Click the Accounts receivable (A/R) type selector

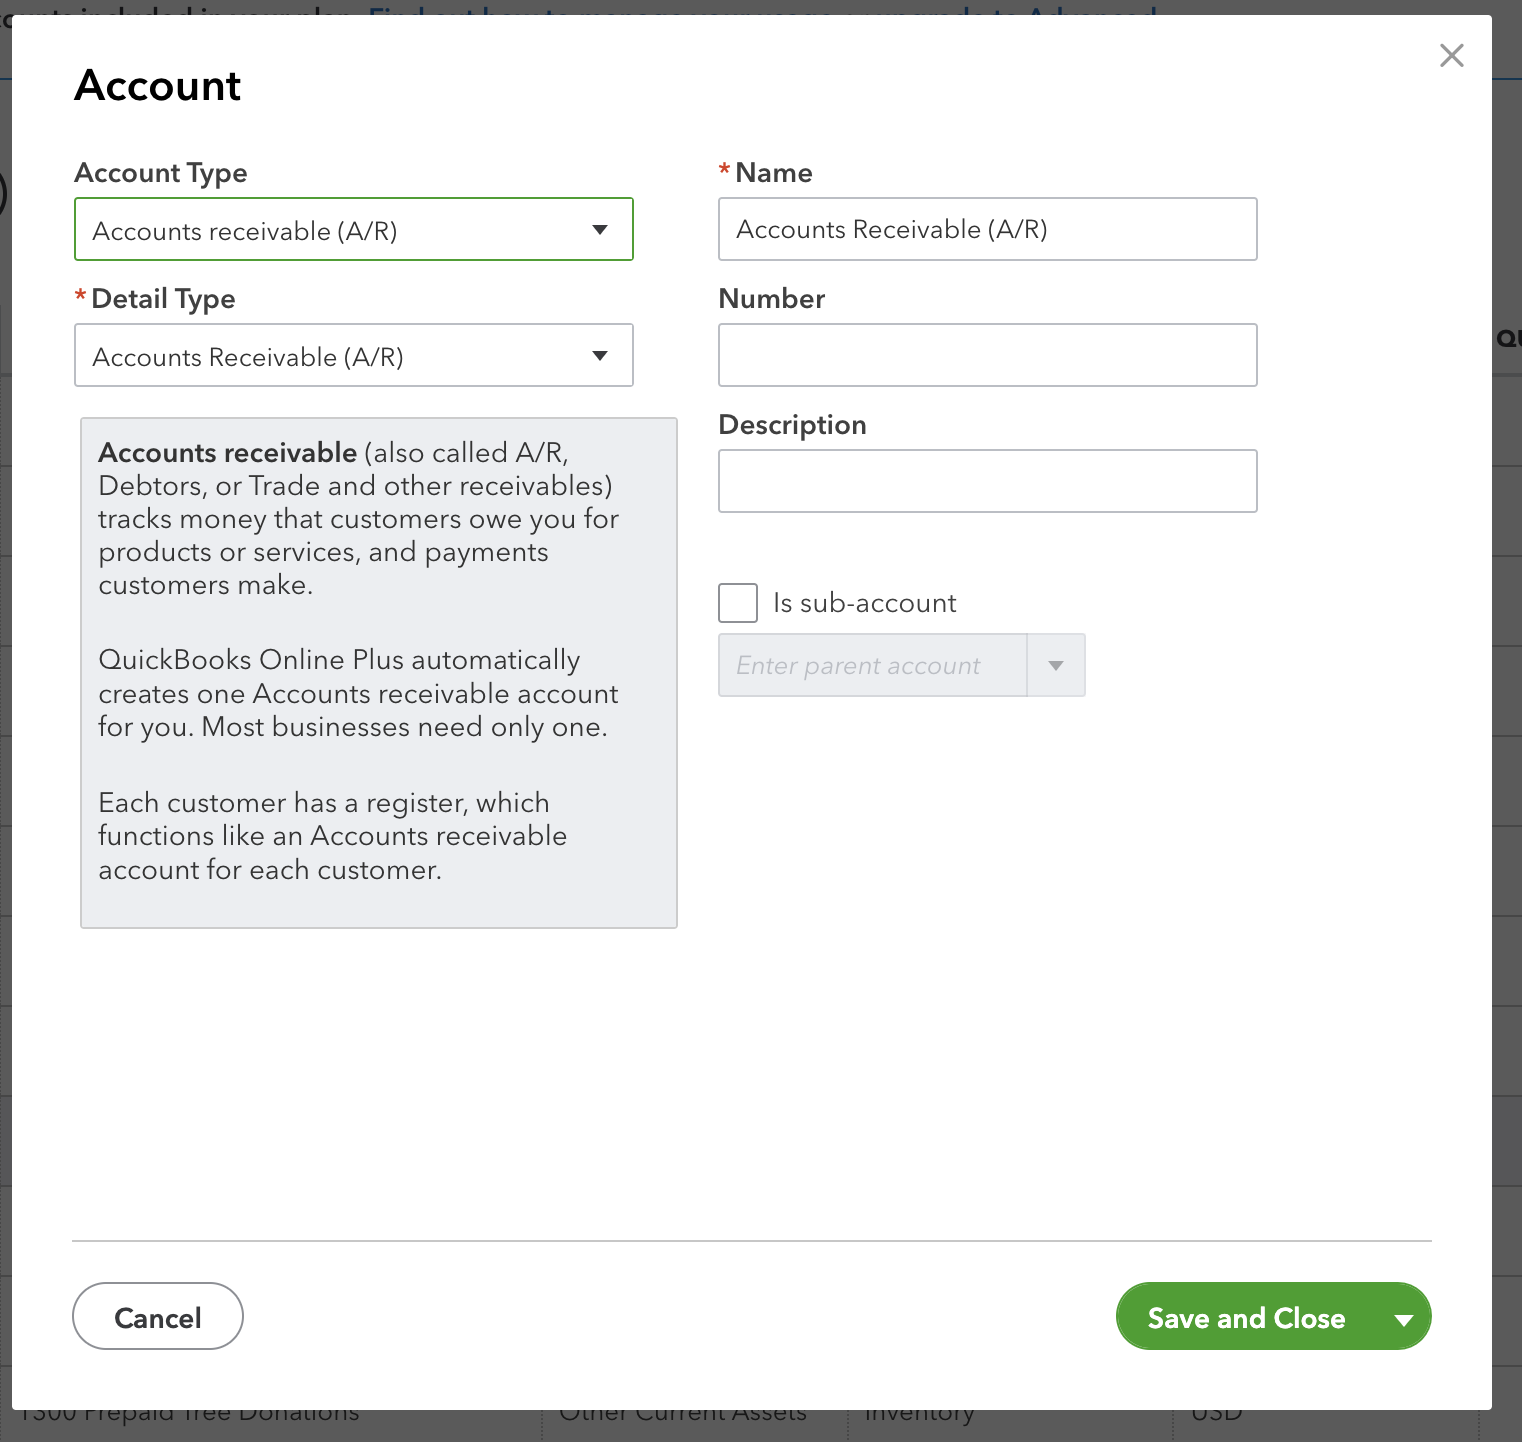tap(354, 229)
